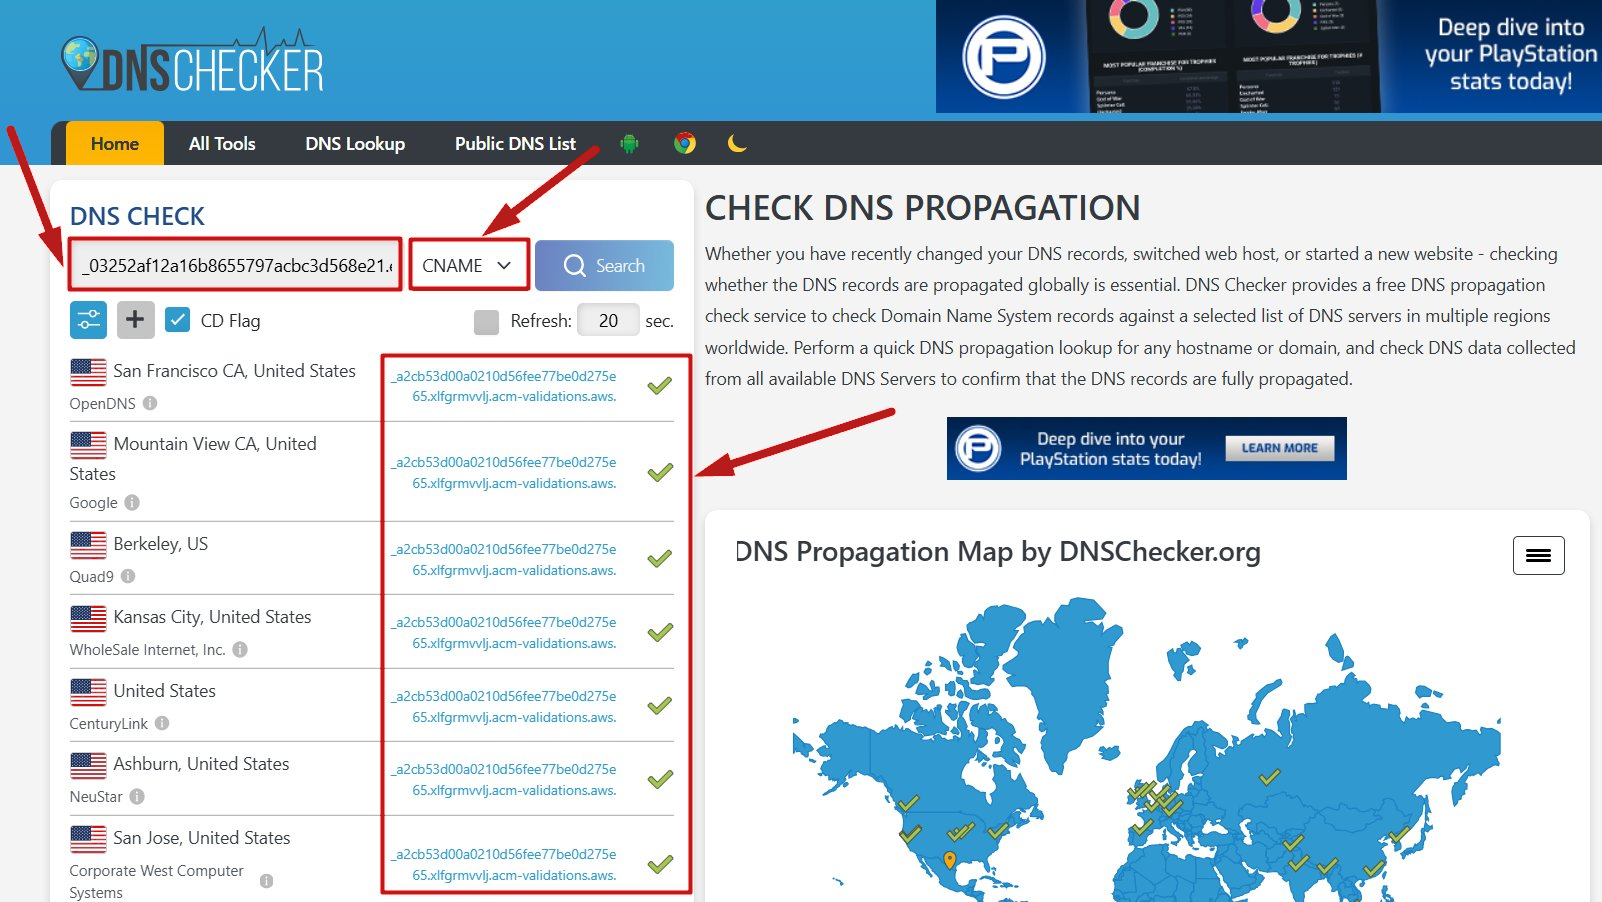Open the DNS Lookup menu item
This screenshot has width=1602, height=902.
click(355, 143)
